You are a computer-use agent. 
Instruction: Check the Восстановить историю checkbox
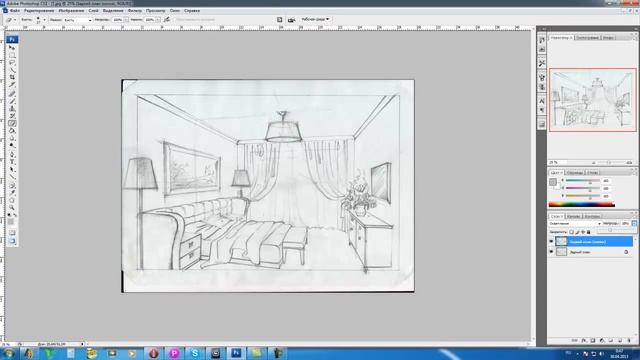(175, 20)
